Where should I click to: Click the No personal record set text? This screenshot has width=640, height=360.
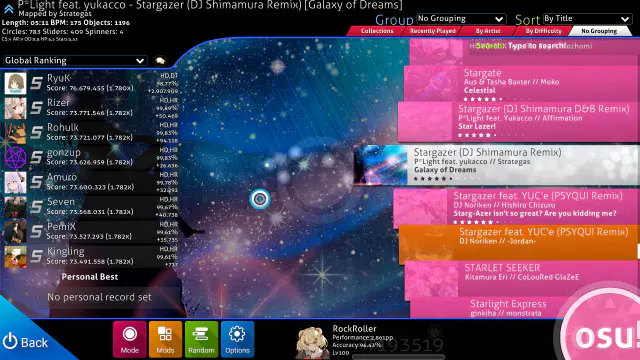[99, 297]
